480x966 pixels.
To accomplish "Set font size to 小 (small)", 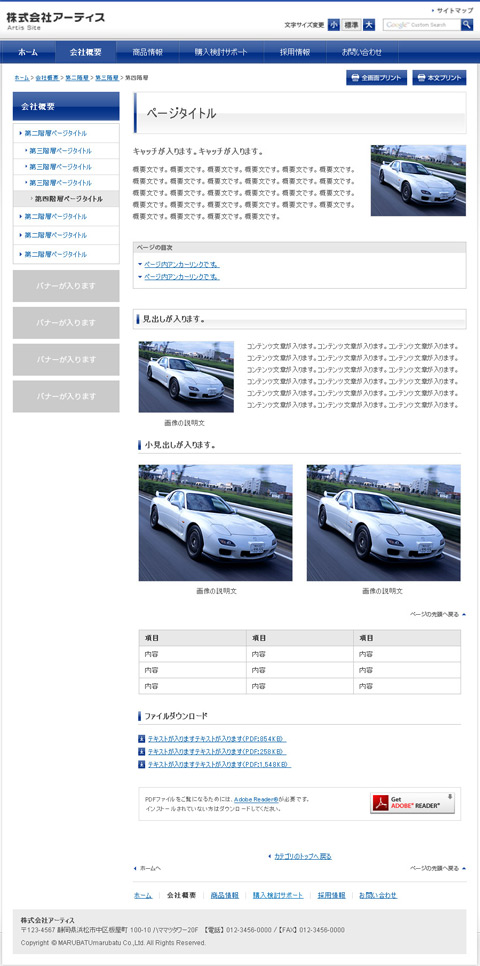I will pyautogui.click(x=333, y=25).
